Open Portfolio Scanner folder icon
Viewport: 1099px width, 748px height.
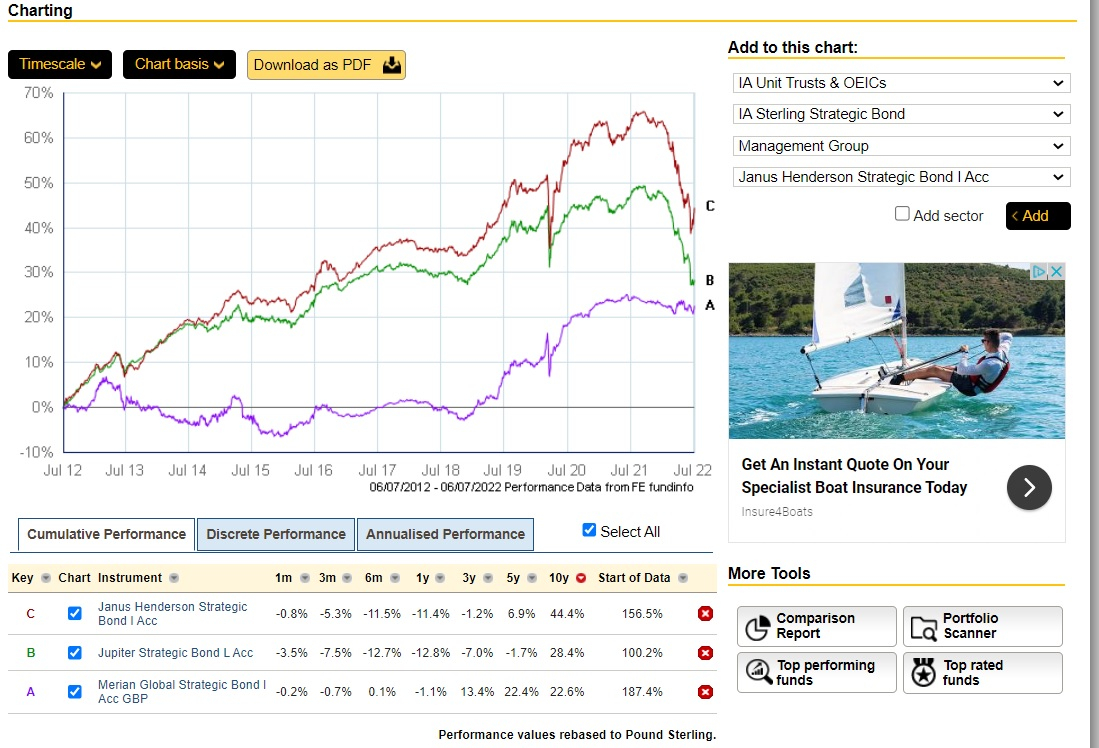(923, 626)
